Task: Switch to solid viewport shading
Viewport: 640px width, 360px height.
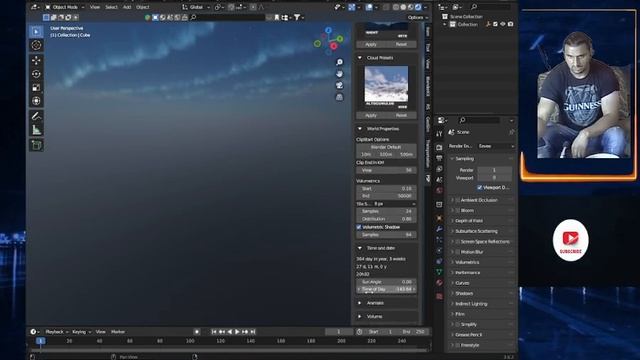Action: [403, 7]
